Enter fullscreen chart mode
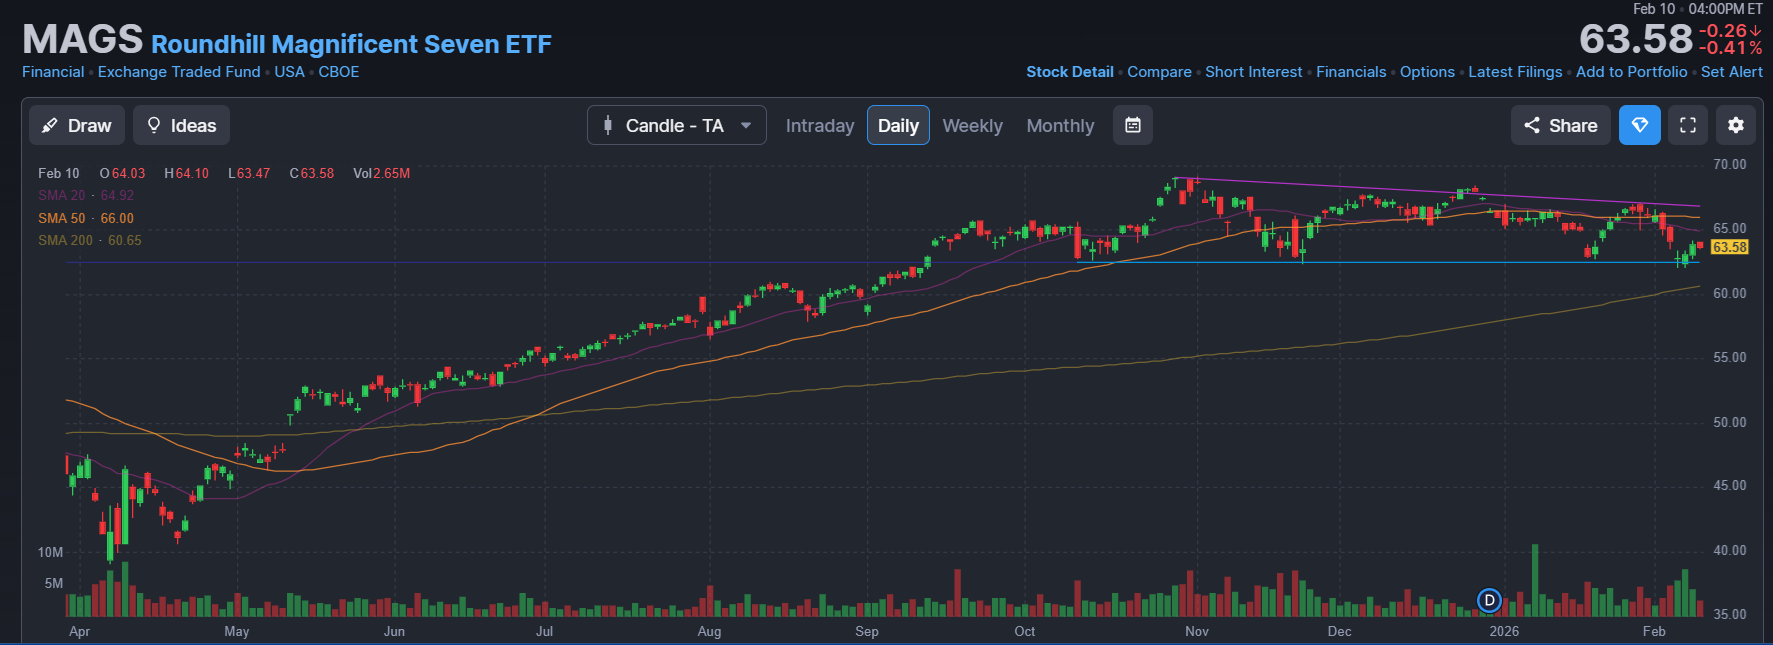 1688,125
